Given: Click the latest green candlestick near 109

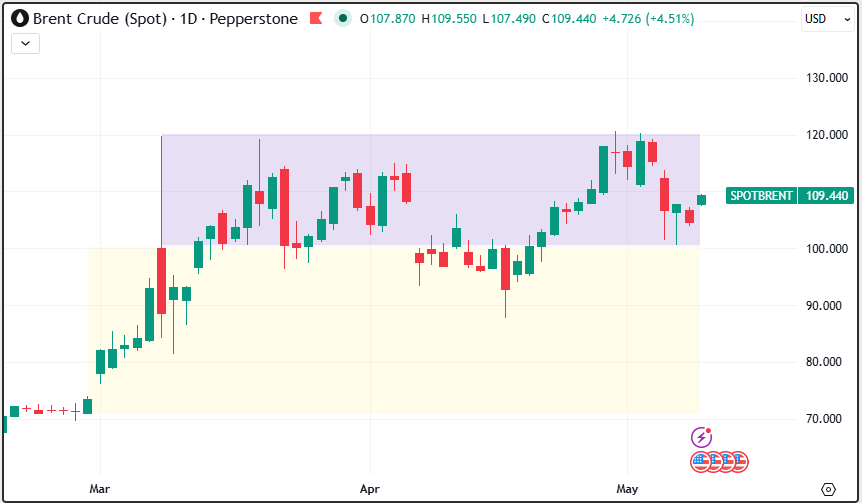Looking at the screenshot, I should point(701,200).
